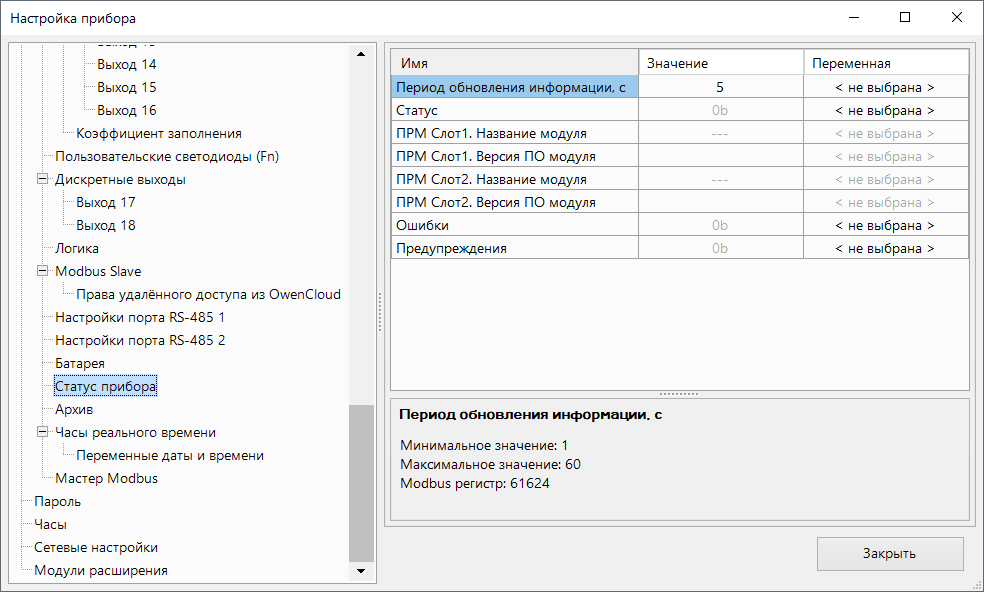Screen dimensions: 984x592
Task: Collapse the Часы реального времени node
Action: pos(43,433)
